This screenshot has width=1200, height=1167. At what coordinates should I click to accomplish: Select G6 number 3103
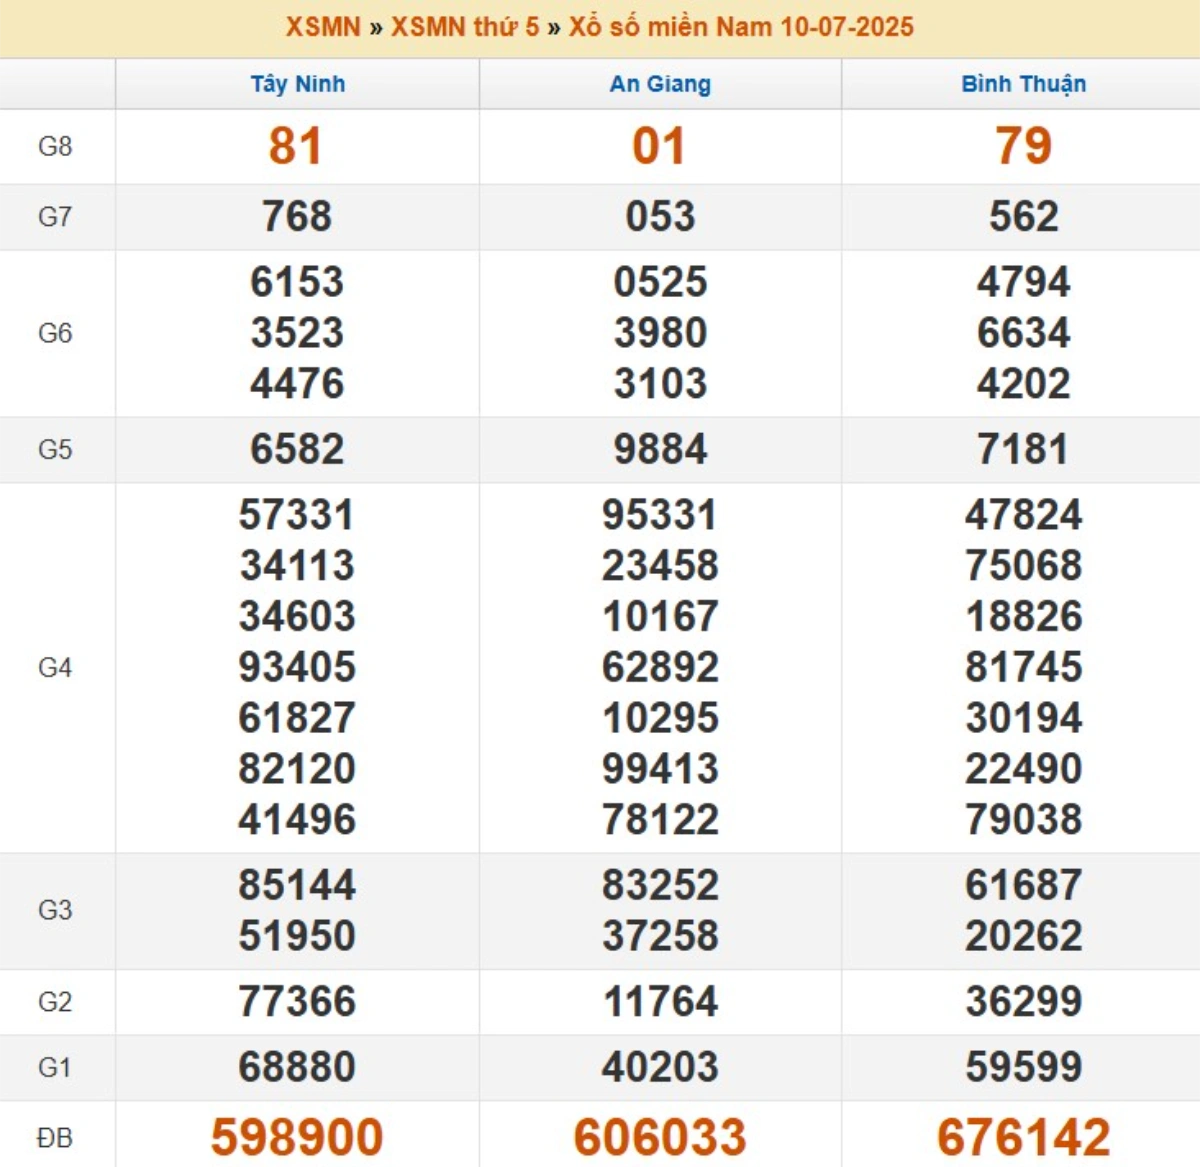[660, 384]
